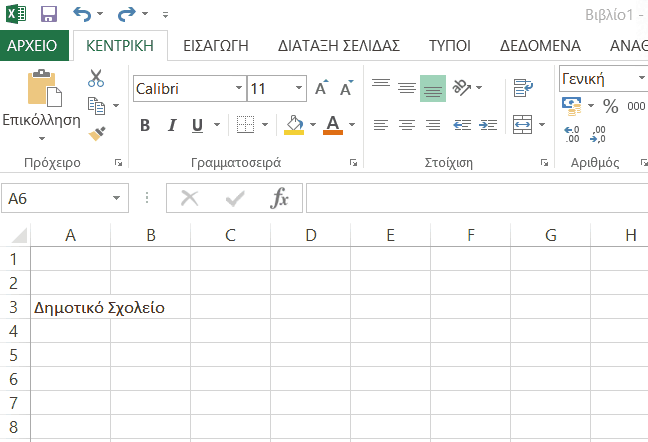Click the Wrap Text icon
648x442 pixels.
click(522, 89)
